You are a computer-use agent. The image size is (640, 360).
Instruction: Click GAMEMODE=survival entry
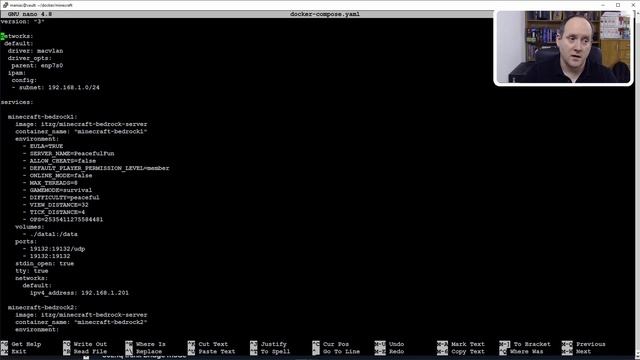point(58,191)
